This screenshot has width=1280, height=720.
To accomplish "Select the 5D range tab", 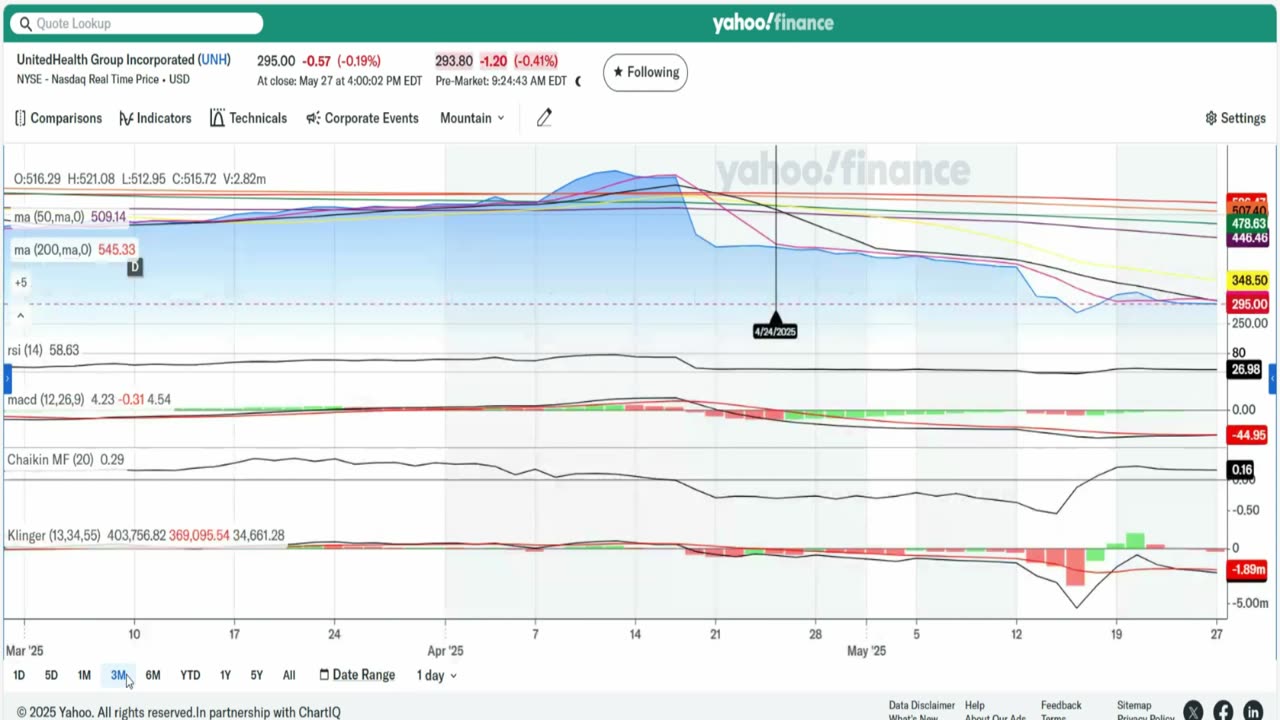I will (x=51, y=675).
